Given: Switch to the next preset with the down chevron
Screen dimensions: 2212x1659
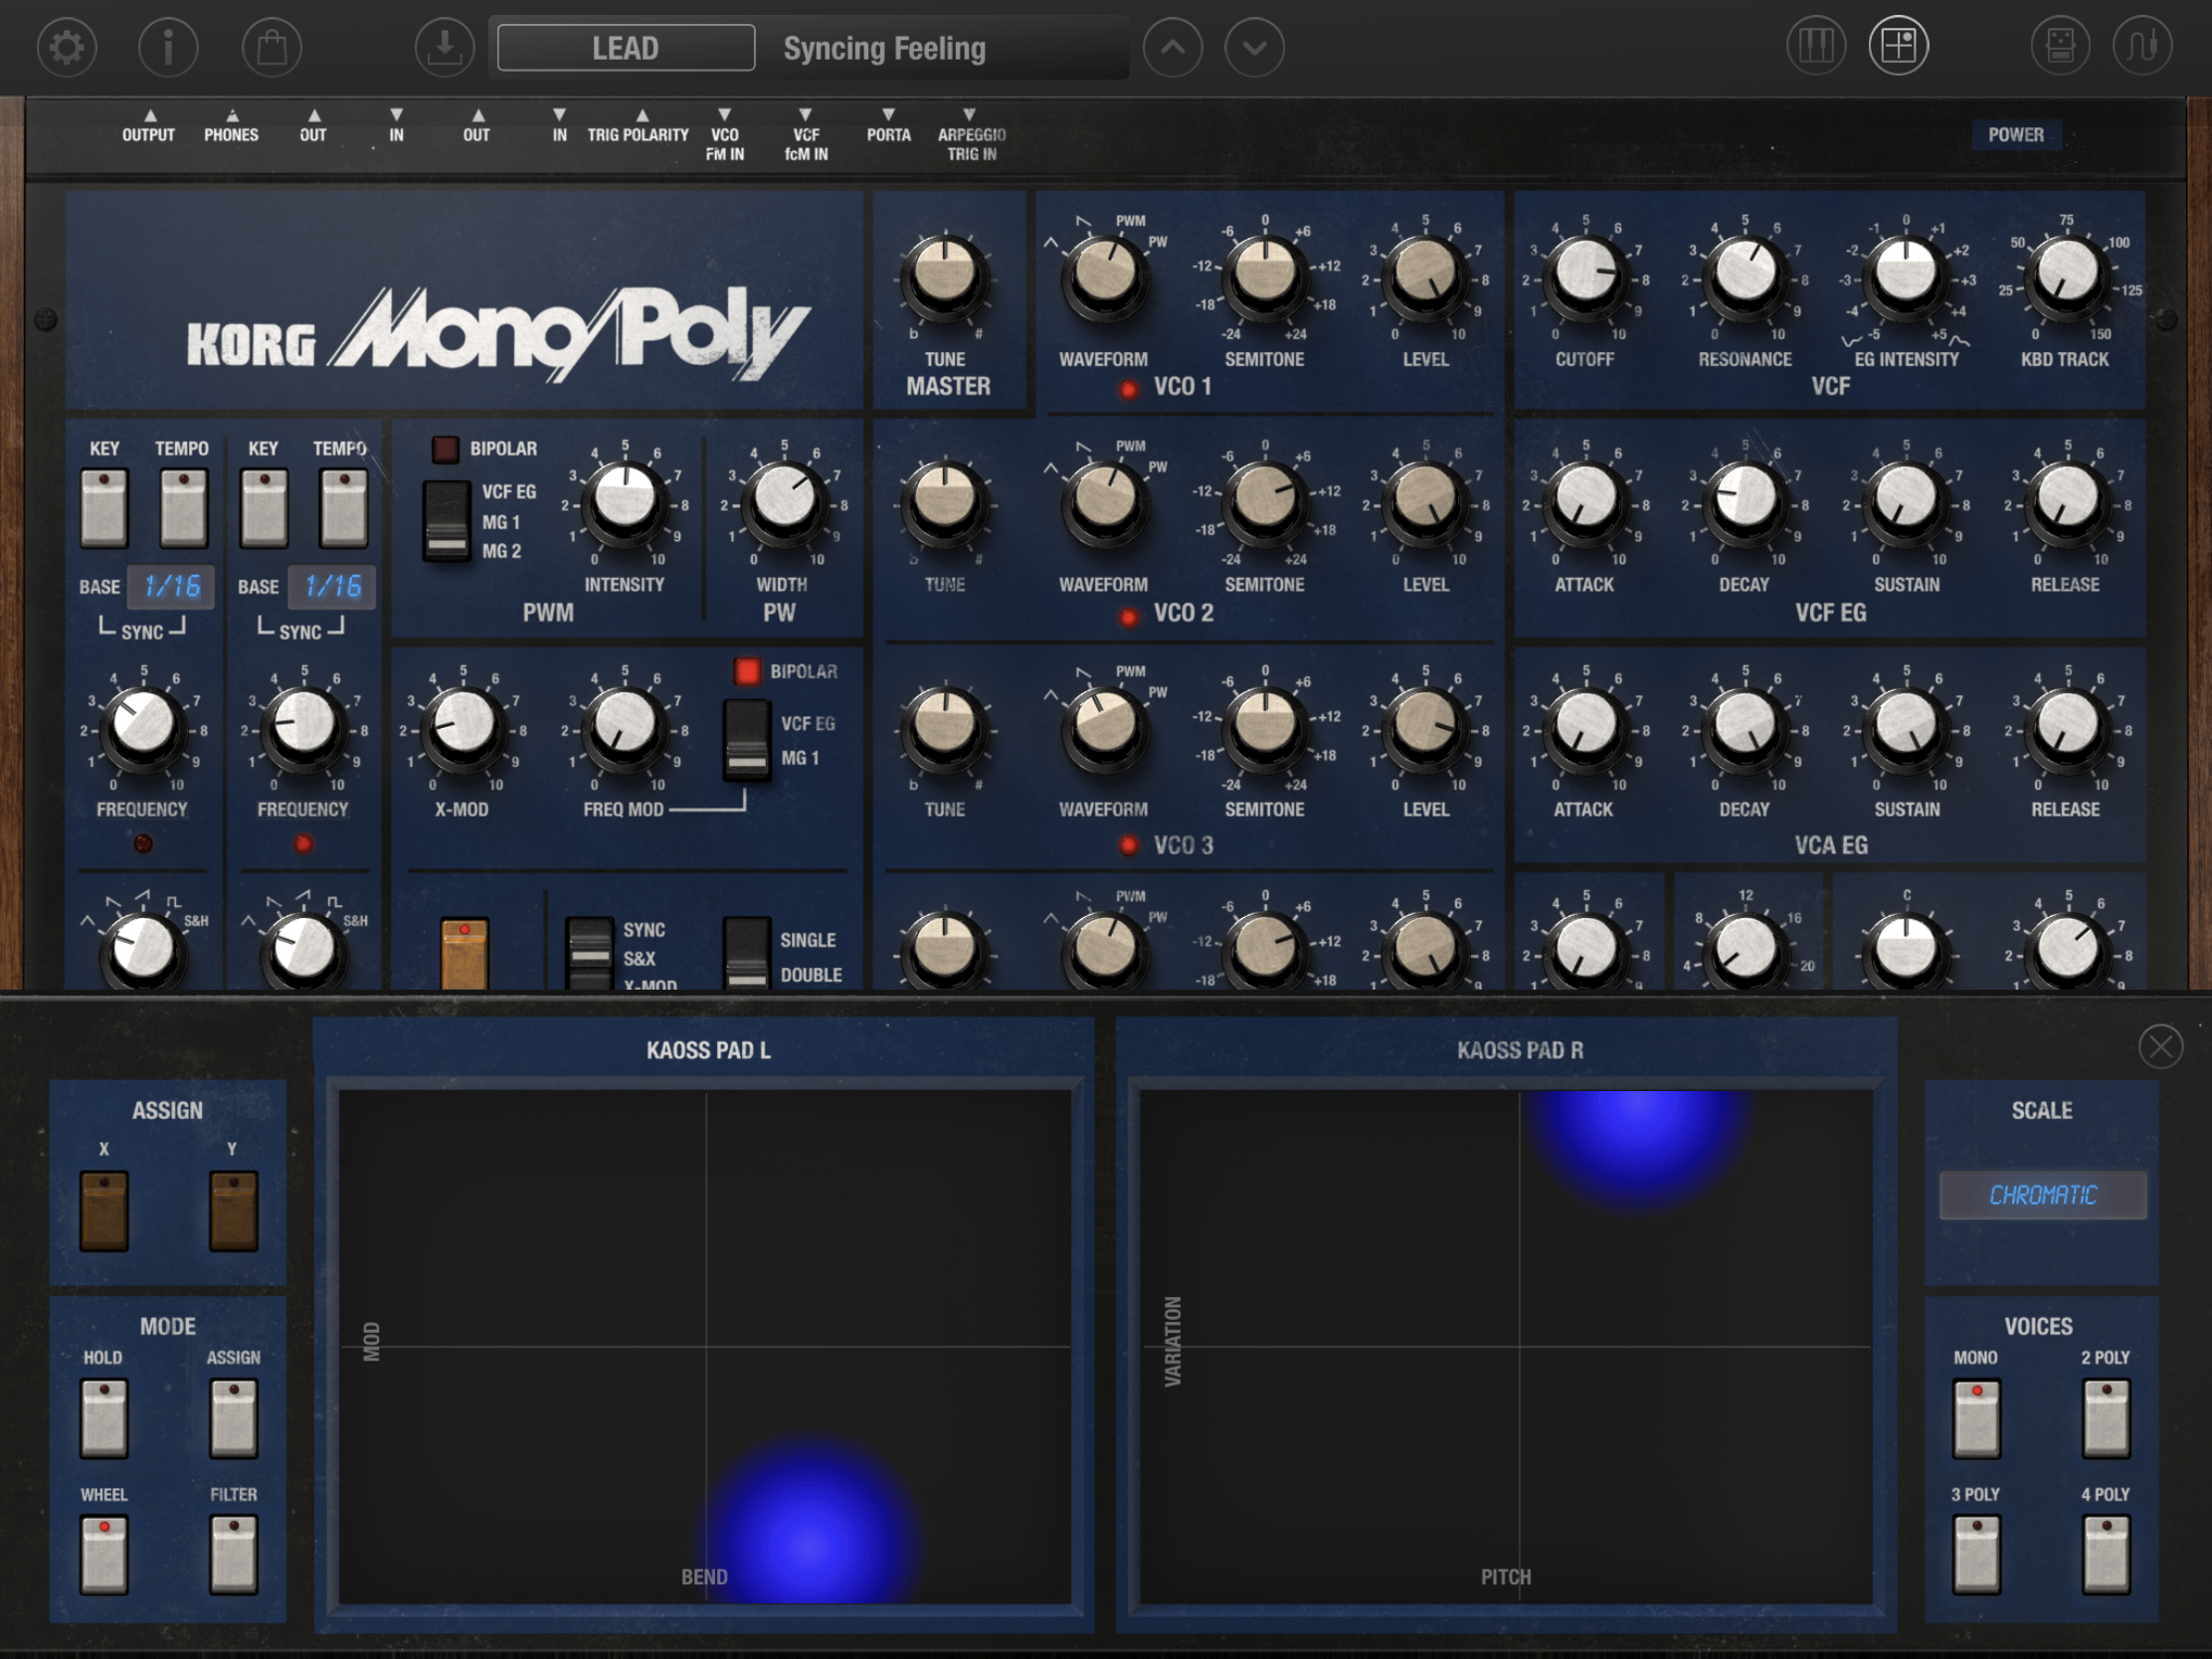Looking at the screenshot, I should [x=1254, y=47].
